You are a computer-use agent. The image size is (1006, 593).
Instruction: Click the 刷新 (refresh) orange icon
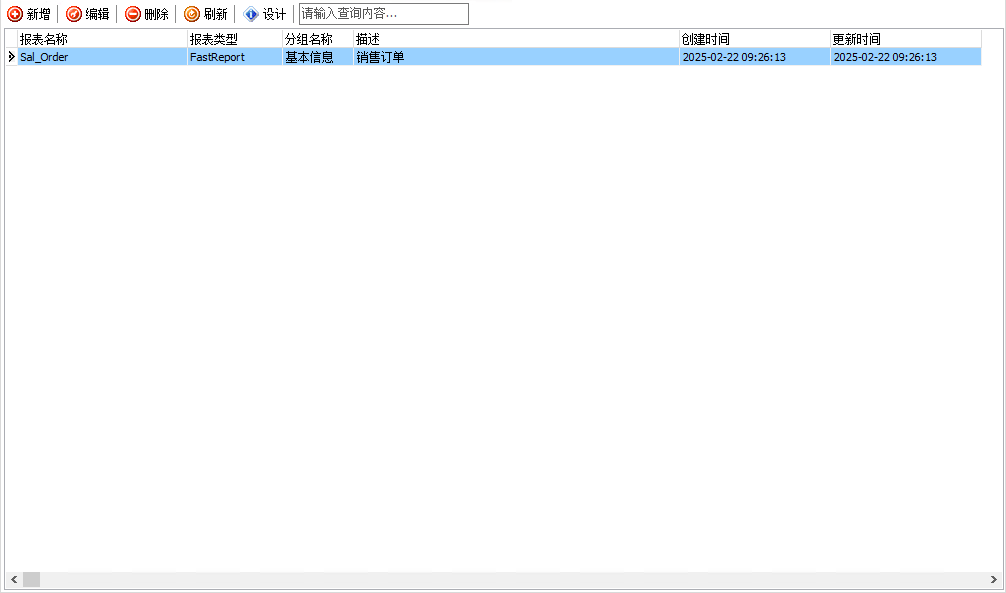(x=192, y=14)
